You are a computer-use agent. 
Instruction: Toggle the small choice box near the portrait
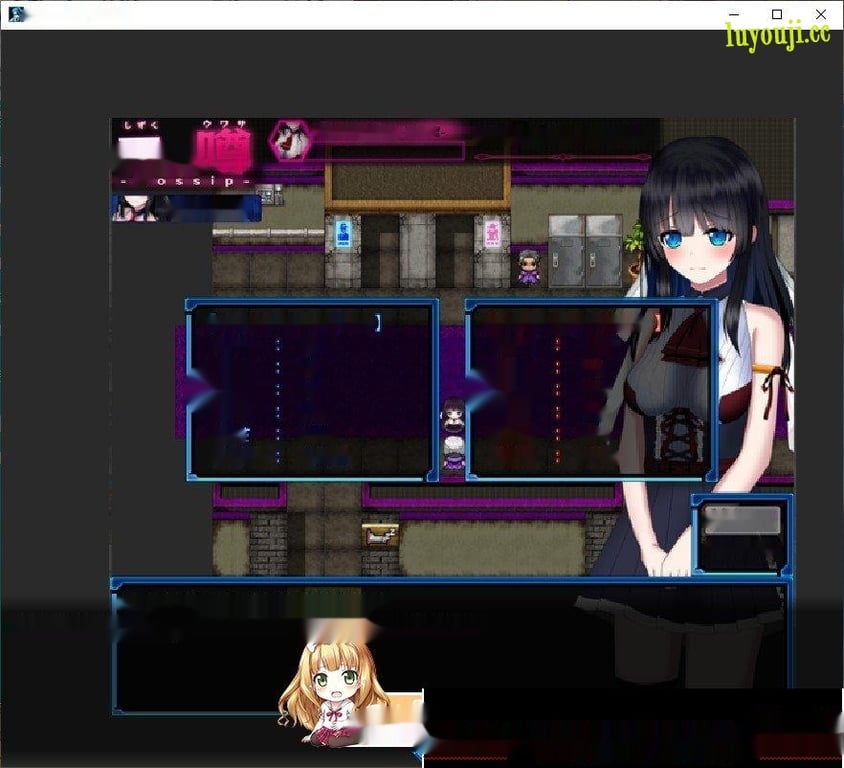click(743, 535)
